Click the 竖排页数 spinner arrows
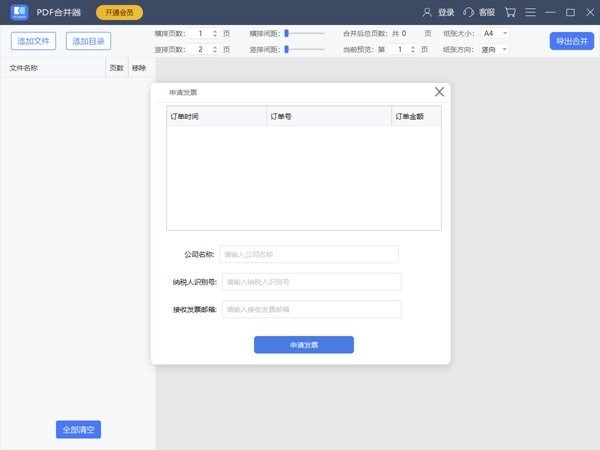The width and height of the screenshot is (600, 450). pyautogui.click(x=215, y=49)
